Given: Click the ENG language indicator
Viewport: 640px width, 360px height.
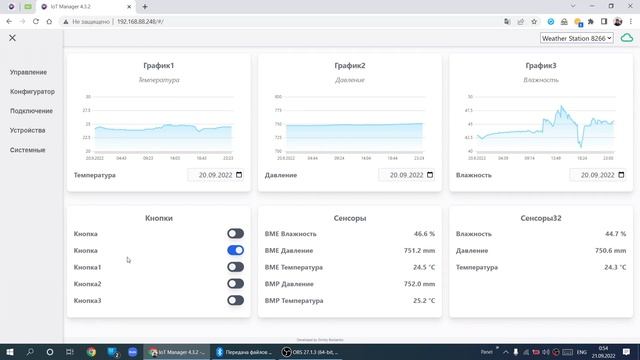Looking at the screenshot, I should point(582,352).
